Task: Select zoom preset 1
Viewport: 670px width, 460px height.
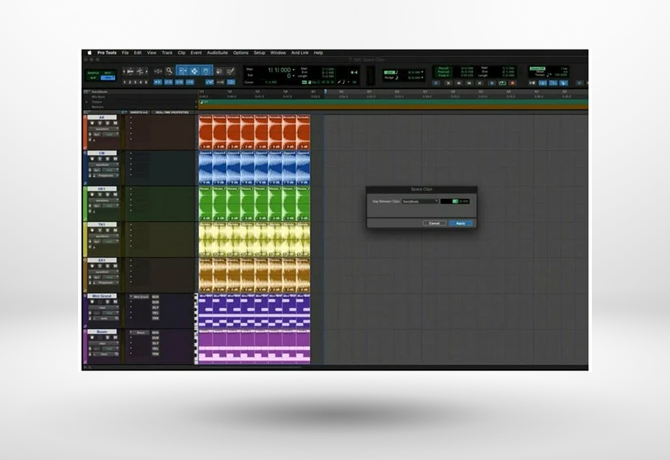Action: [x=124, y=82]
